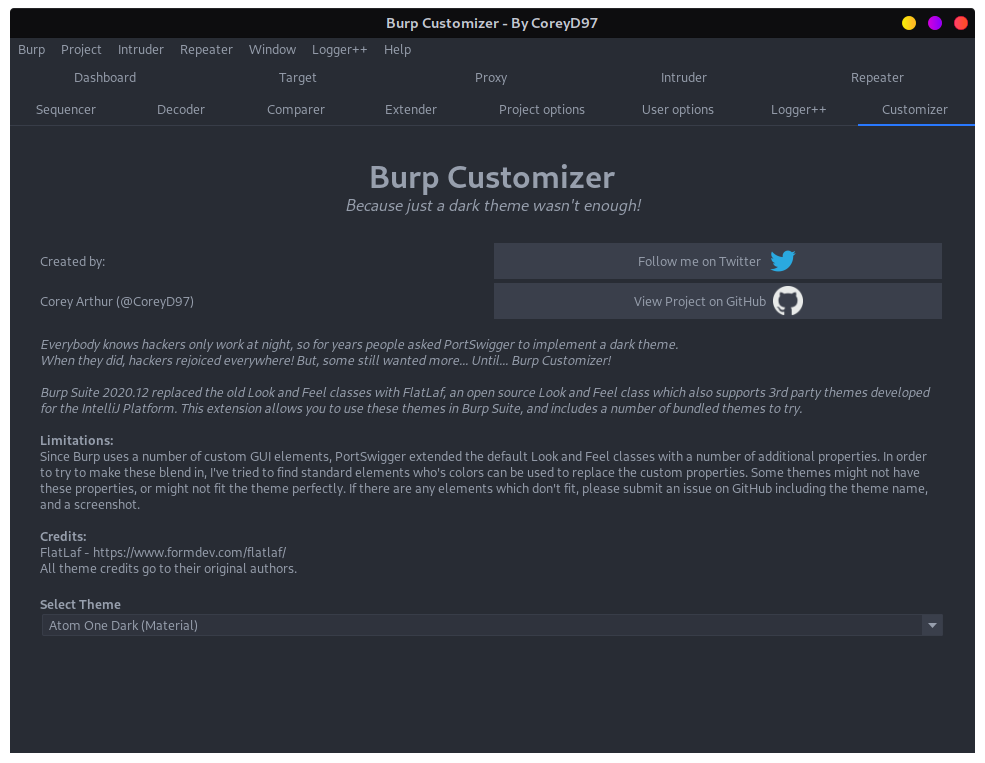Click the 'Corey Arthur (@CoreyD97)' text
Viewport: 985px width, 763px height.
[x=117, y=302]
